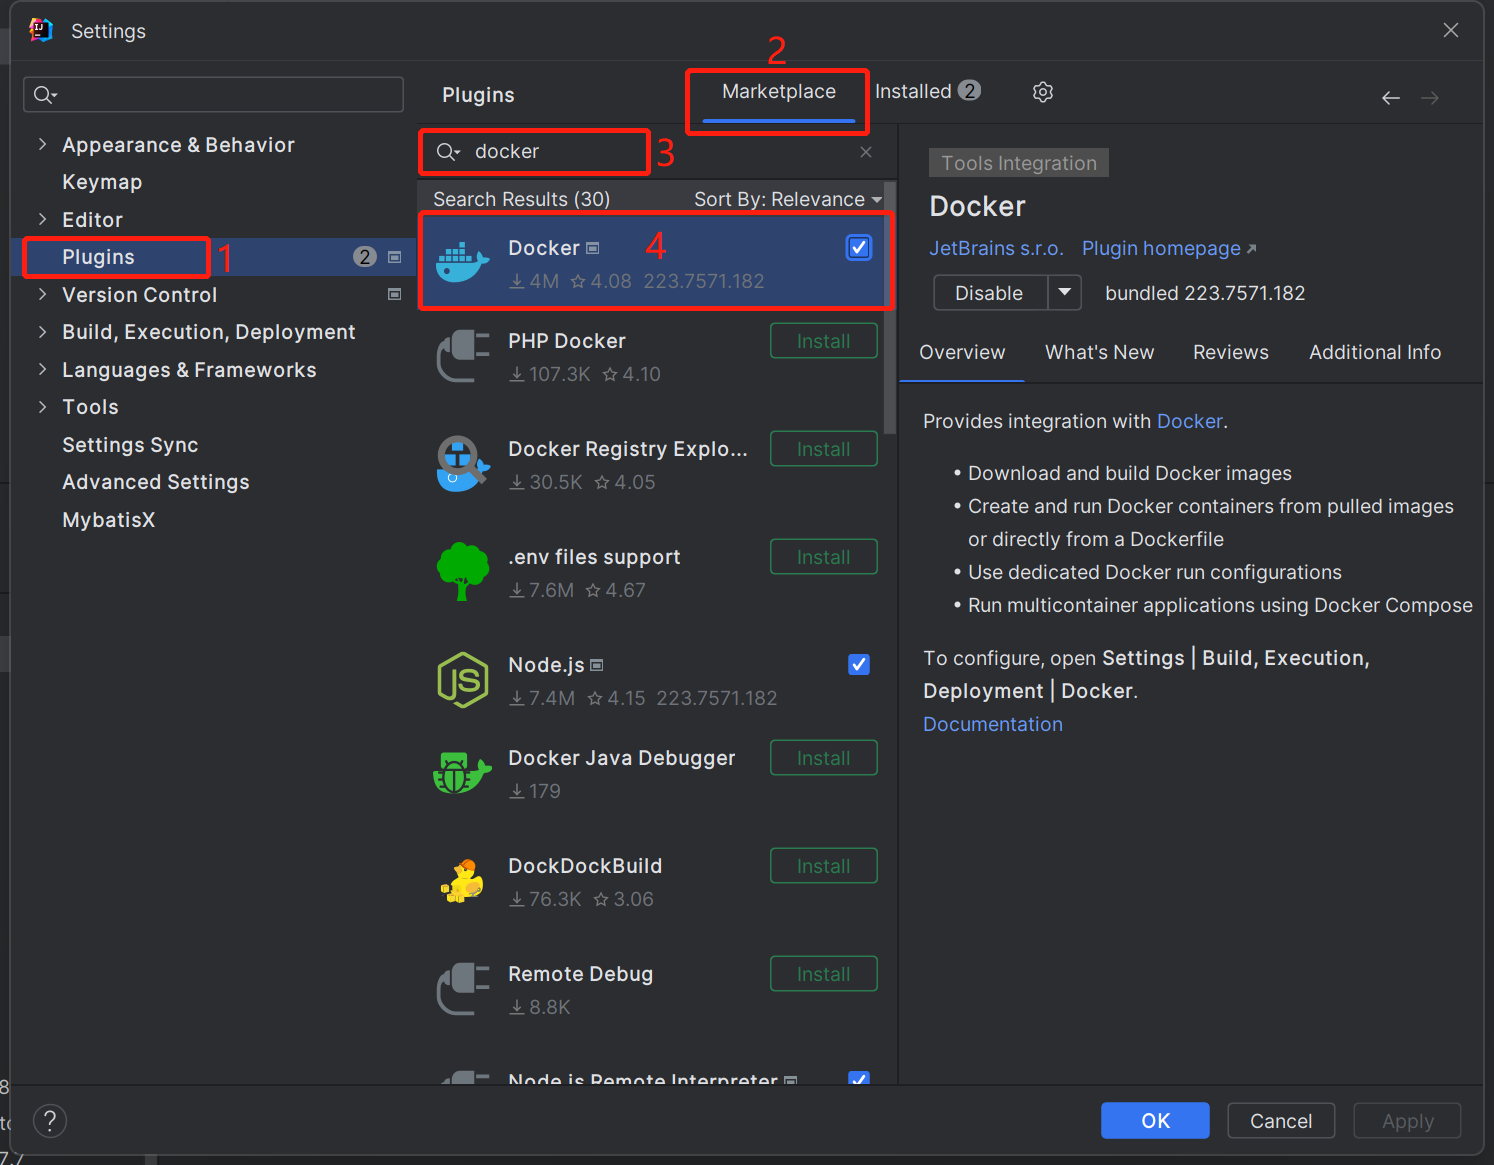Viewport: 1494px width, 1165px height.
Task: Open the Reviews tab
Action: click(x=1230, y=352)
